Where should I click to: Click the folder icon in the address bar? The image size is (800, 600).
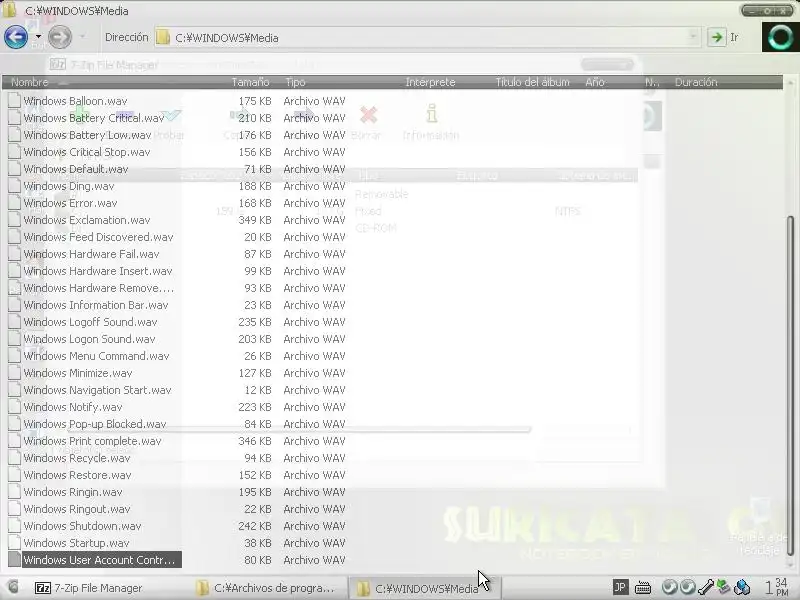[163, 37]
